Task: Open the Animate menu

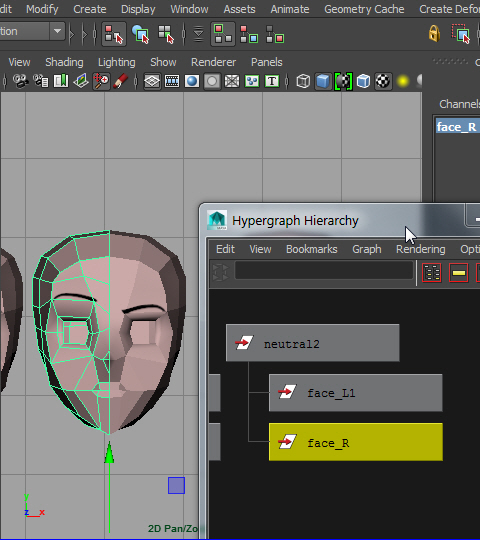Action: tap(290, 9)
